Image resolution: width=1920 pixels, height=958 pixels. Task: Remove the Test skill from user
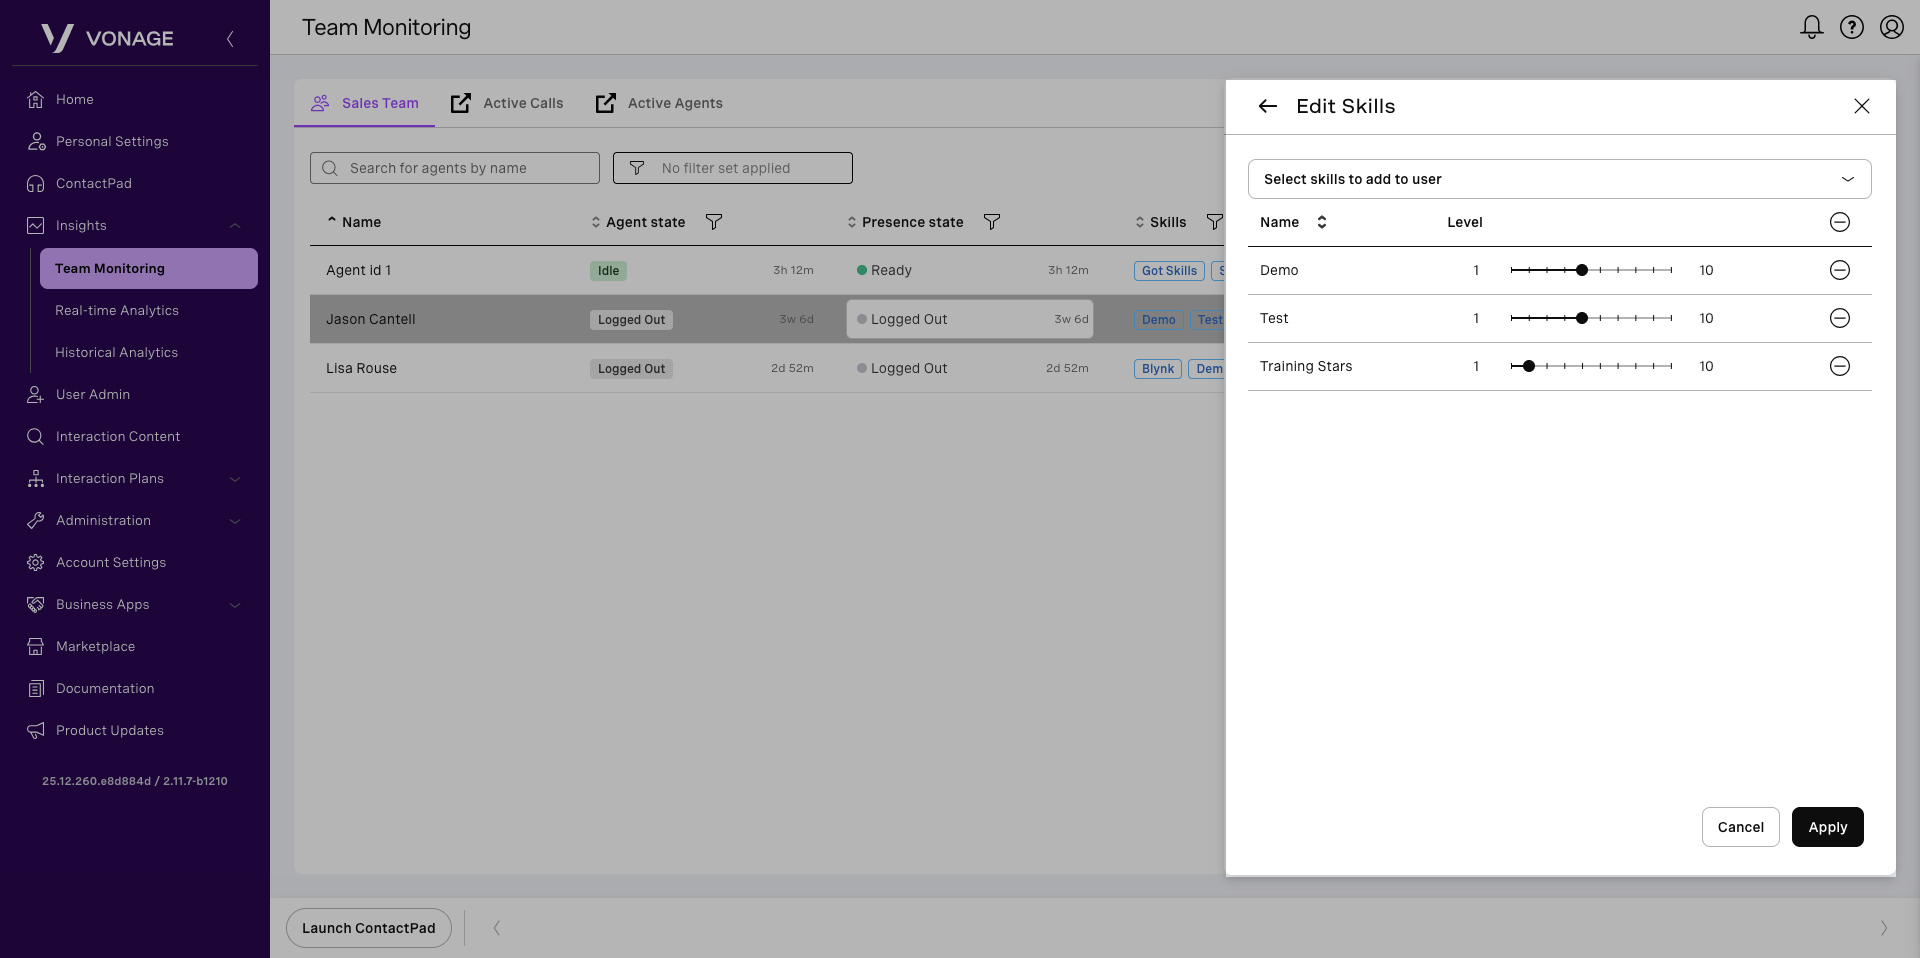tap(1839, 318)
